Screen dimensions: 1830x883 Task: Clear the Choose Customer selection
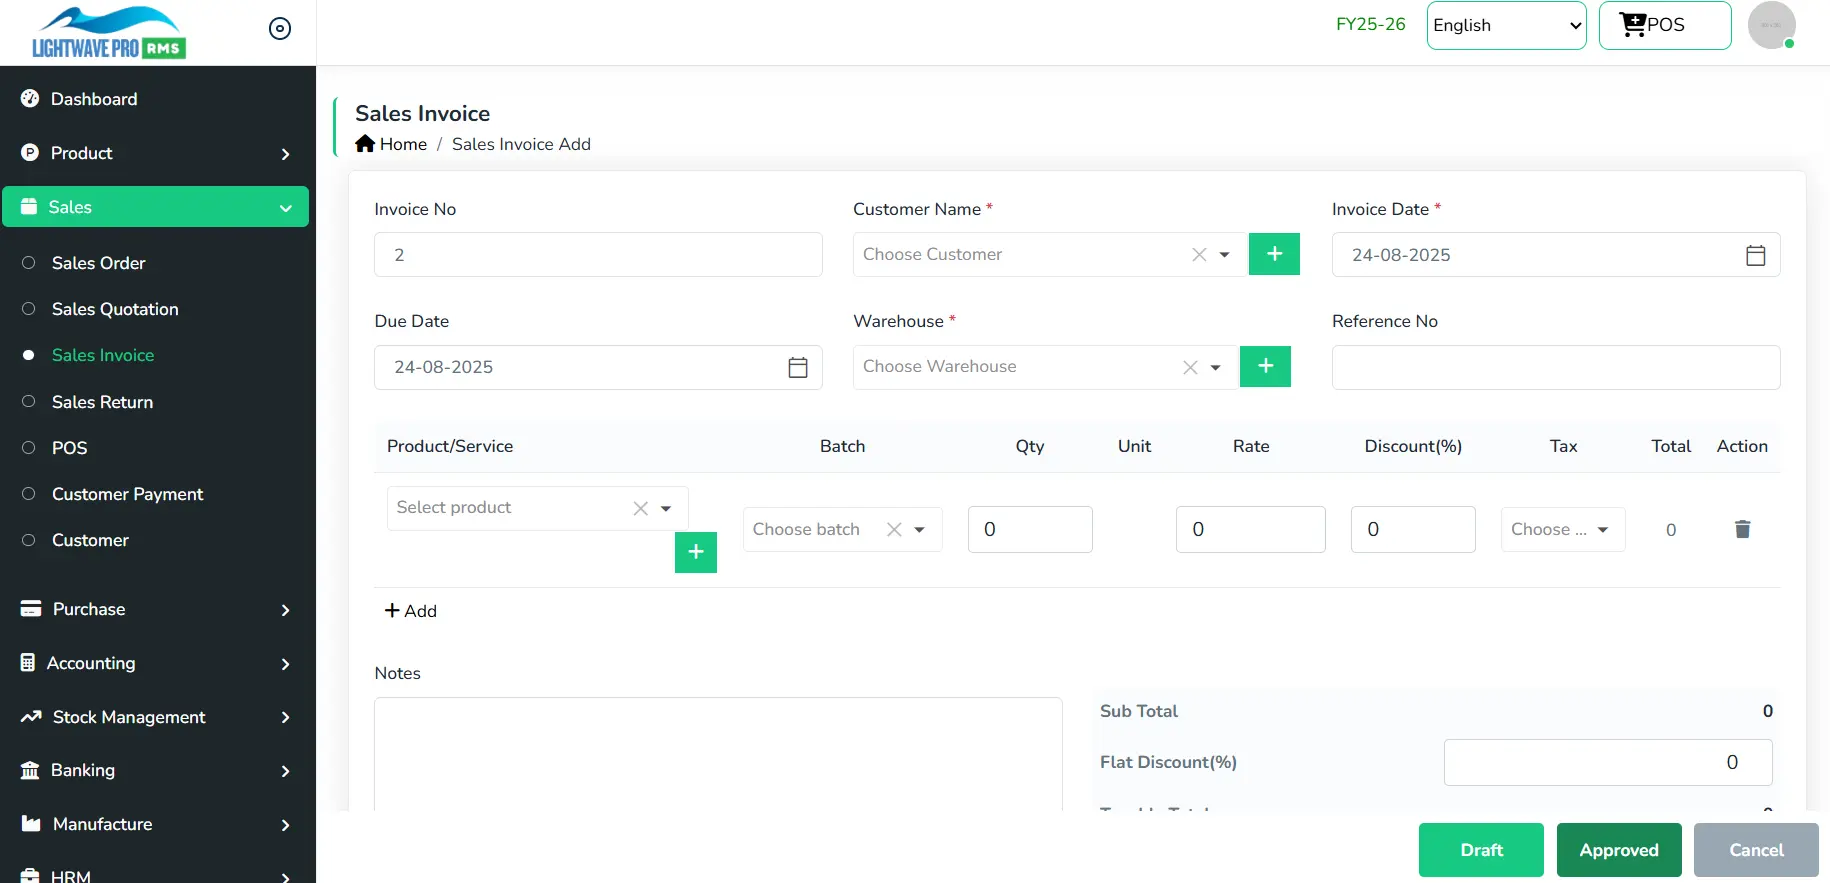1199,255
